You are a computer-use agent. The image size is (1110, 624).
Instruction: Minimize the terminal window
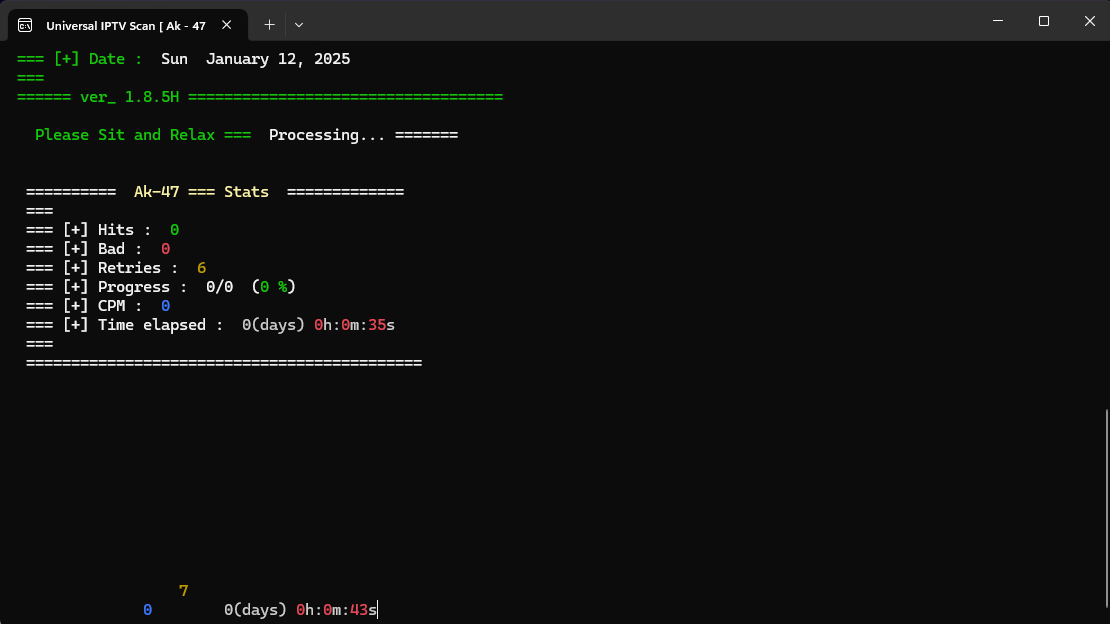coord(998,21)
